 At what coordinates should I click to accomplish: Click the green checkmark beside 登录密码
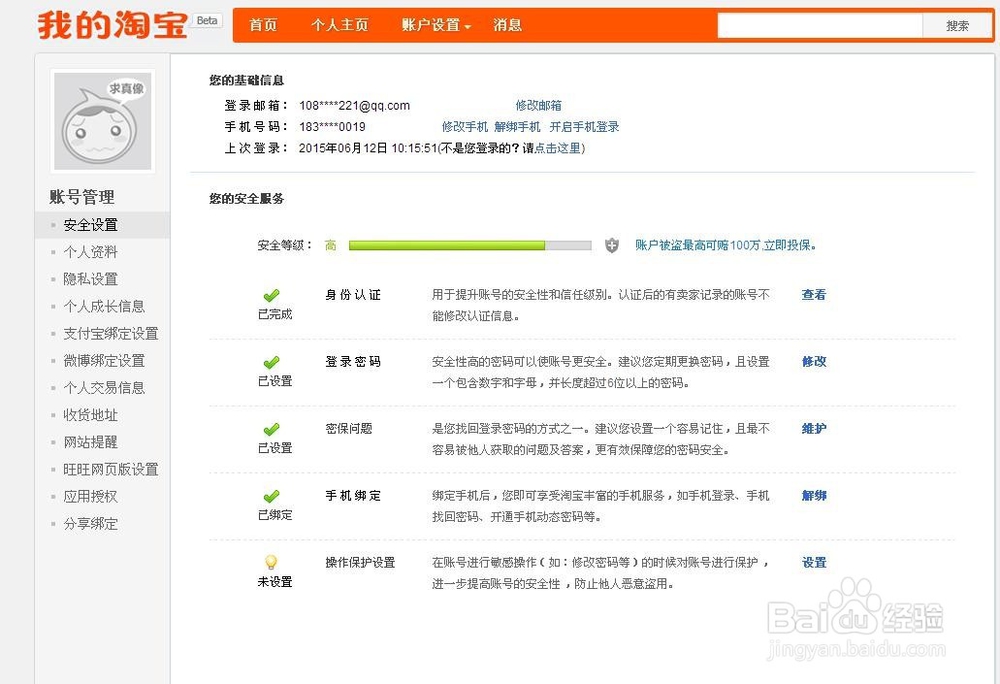[270, 365]
